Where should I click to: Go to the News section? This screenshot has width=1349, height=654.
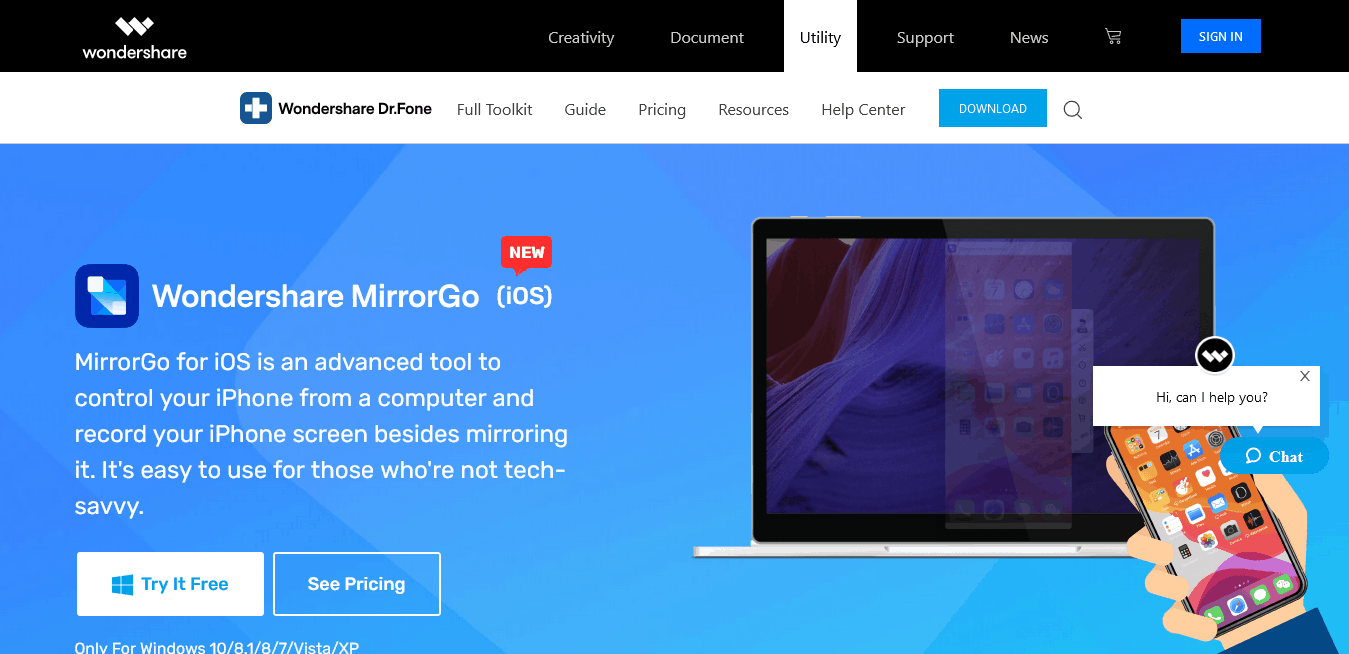click(1029, 37)
